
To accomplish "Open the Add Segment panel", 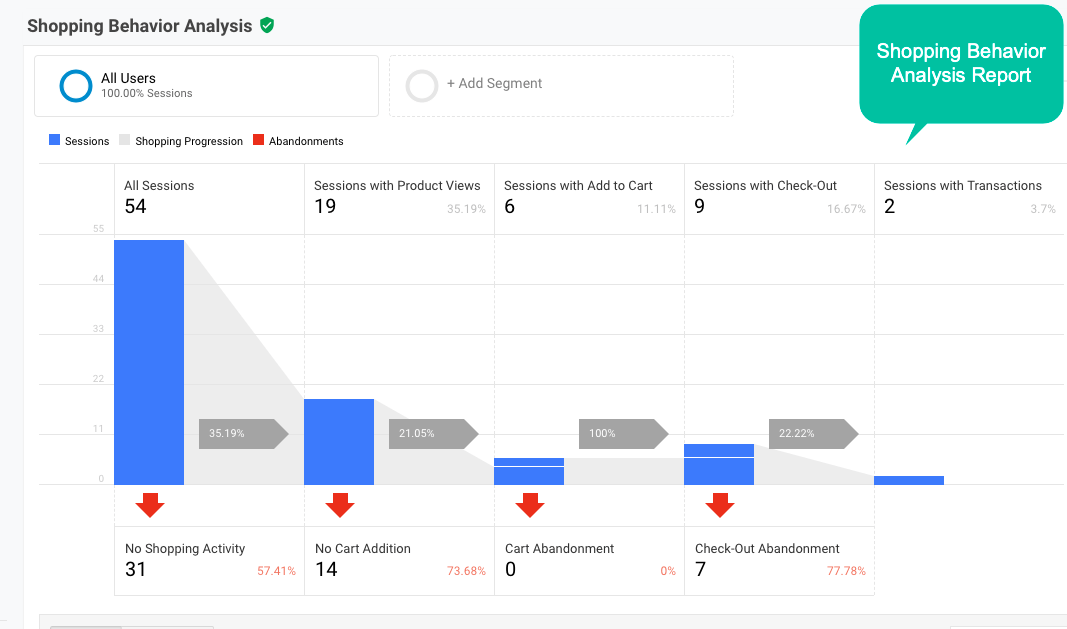I will pos(561,86).
